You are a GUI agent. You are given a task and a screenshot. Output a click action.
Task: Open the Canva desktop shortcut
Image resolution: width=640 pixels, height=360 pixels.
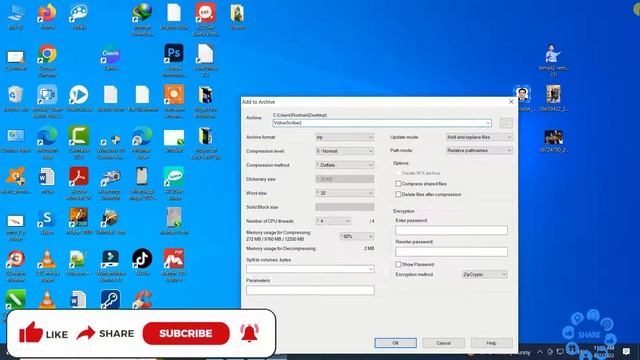pos(111,58)
